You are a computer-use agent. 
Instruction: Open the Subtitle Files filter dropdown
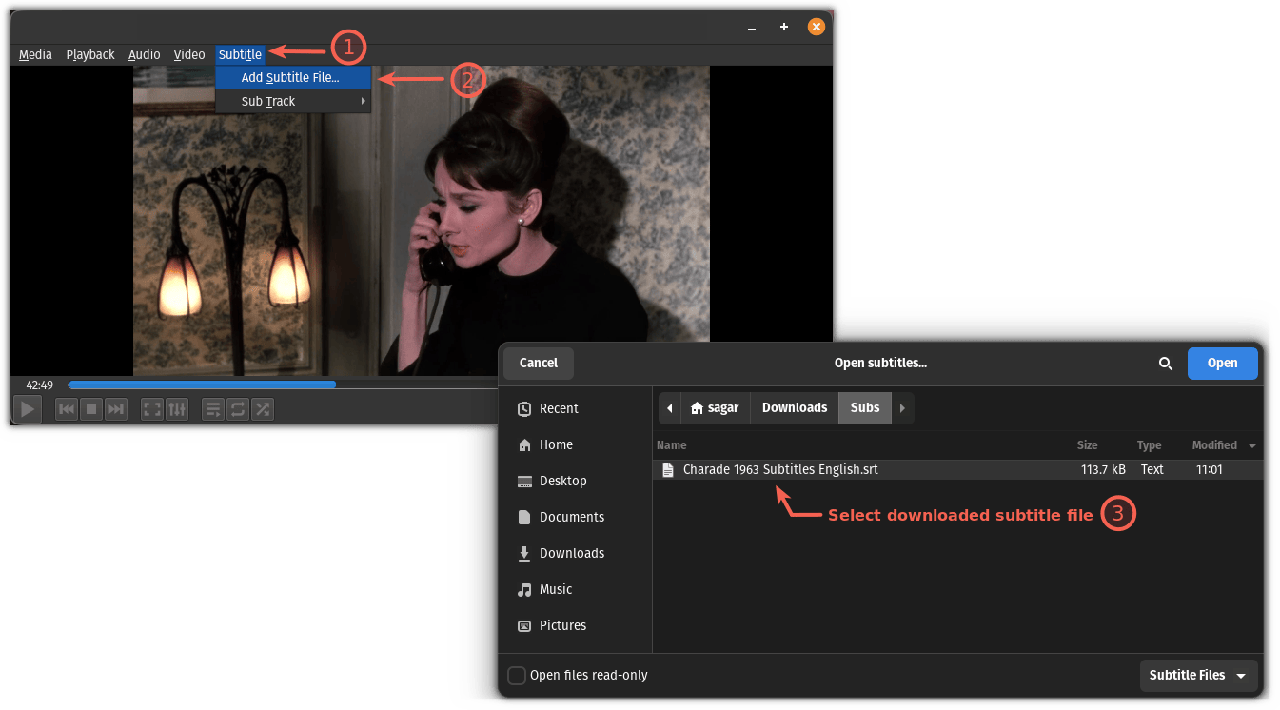pos(1198,676)
